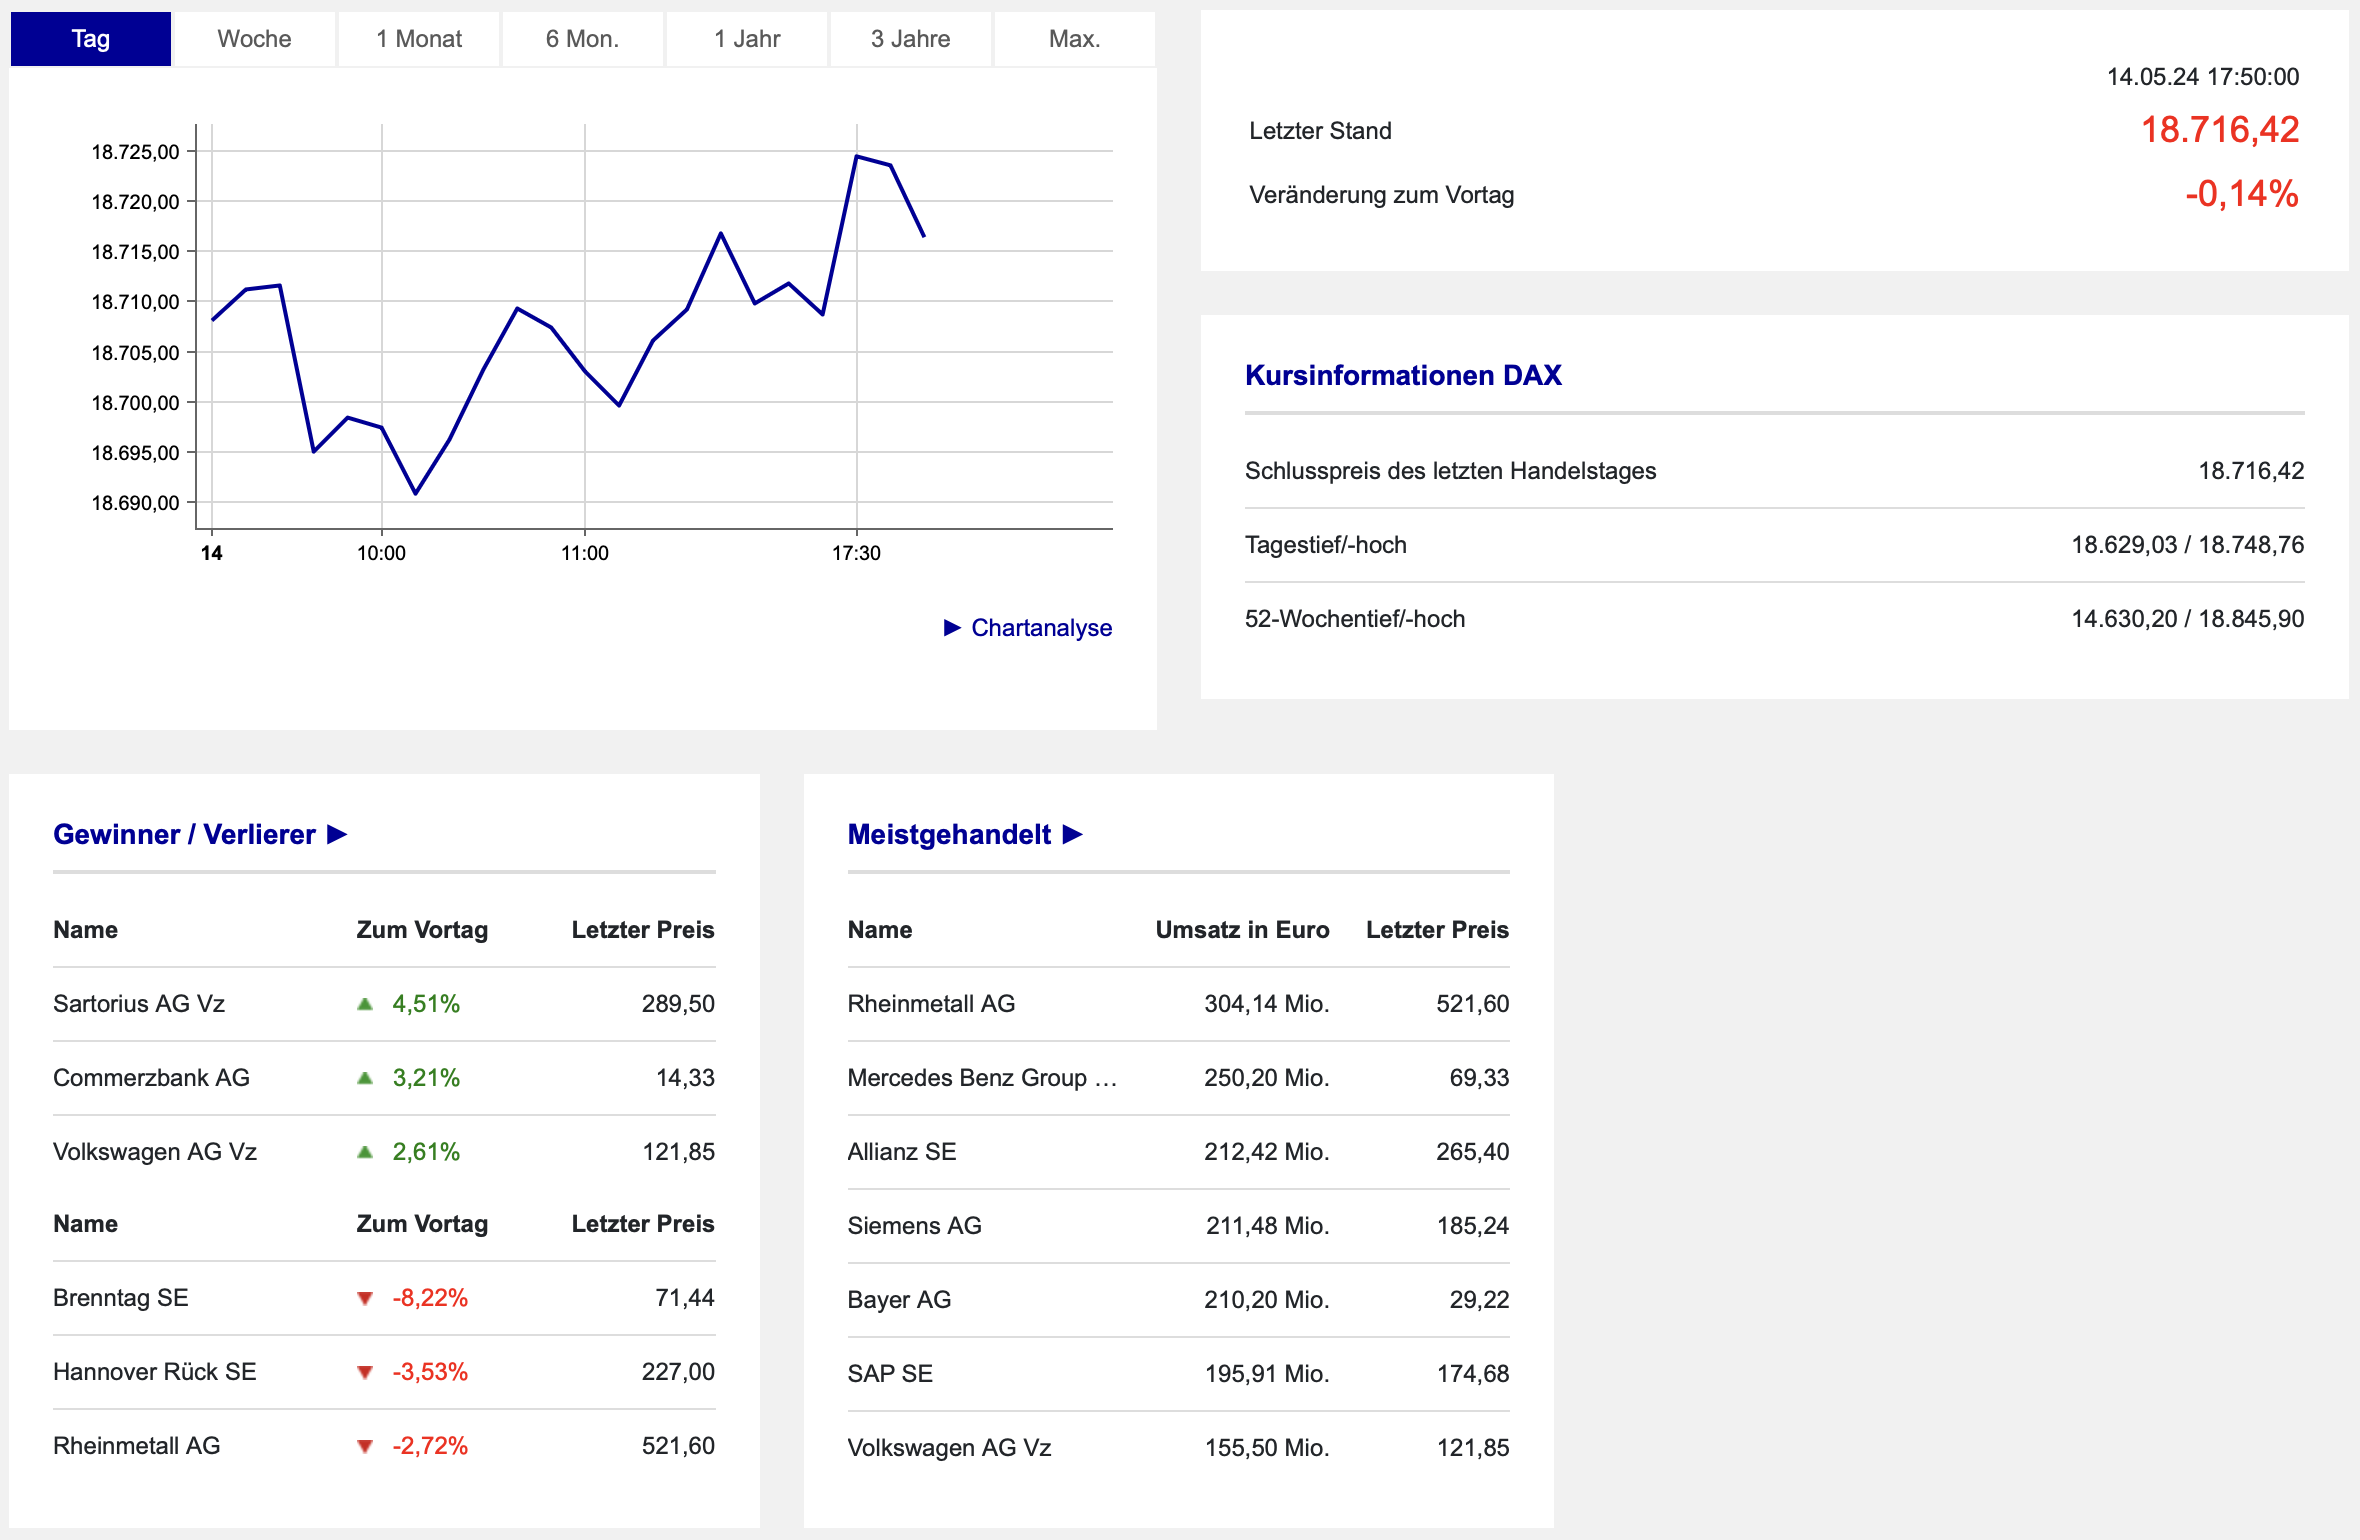
Task: Click Volkswagen AG Vz green gain arrow
Action: [x=365, y=1152]
